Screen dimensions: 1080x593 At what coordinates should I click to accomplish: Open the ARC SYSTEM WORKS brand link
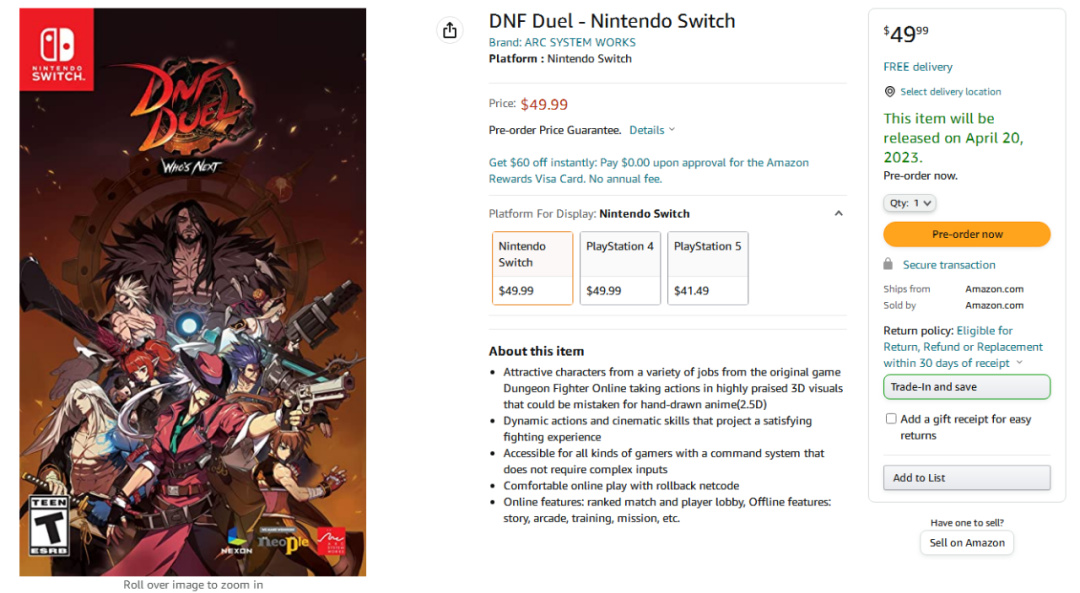pos(562,42)
